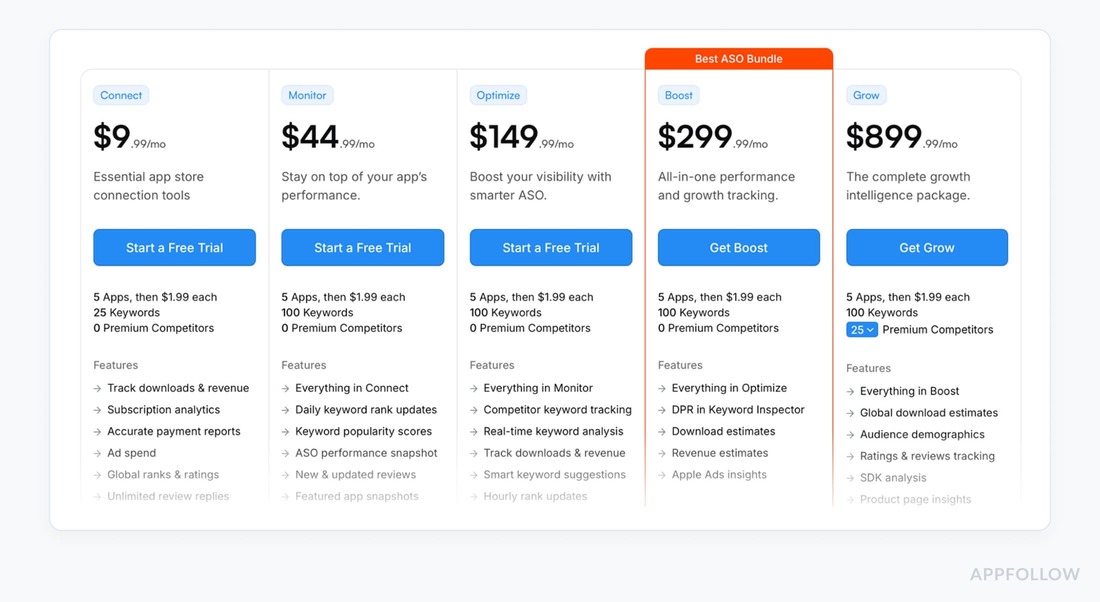Click Start a Free Trial under Monitor
Viewport: 1100px width, 602px height.
click(x=362, y=247)
